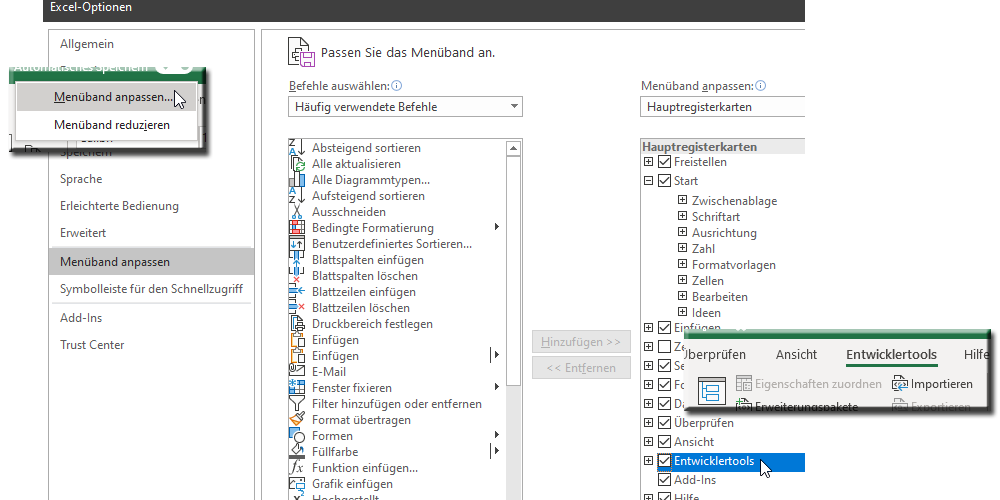
Task: Click the Hinzufügen >> button
Action: tap(581, 342)
